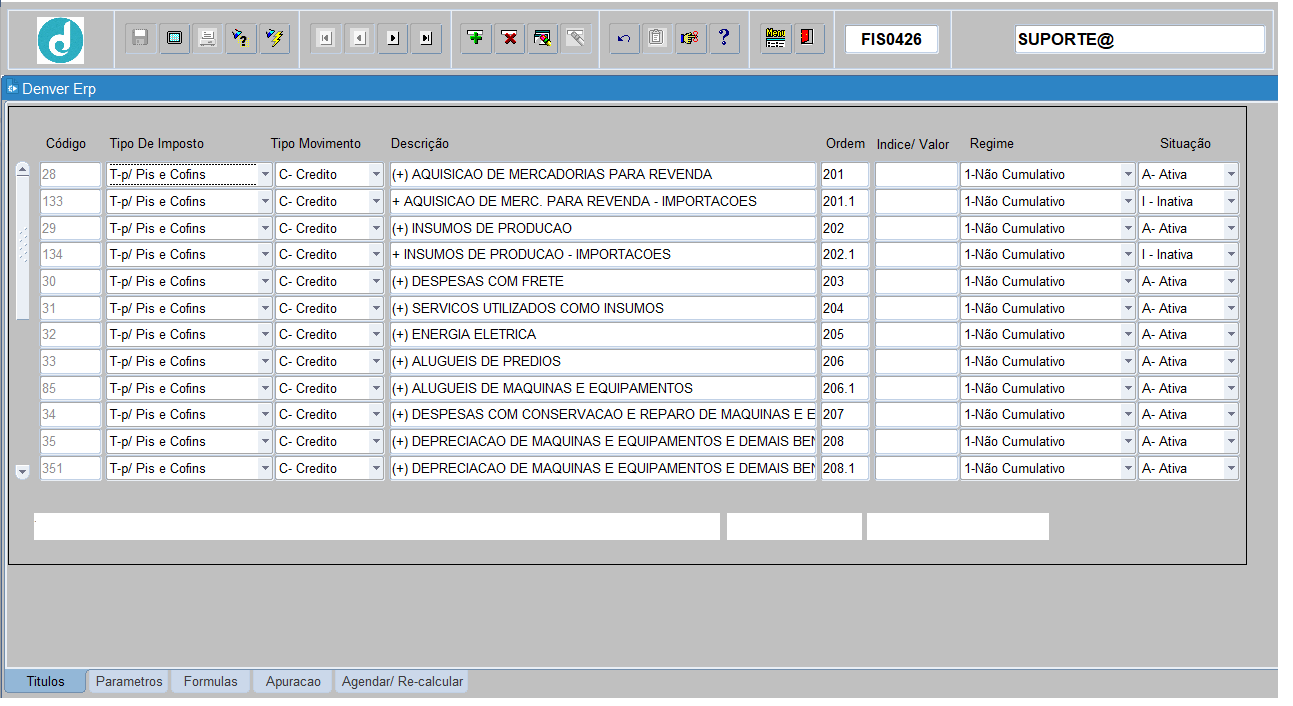Click the Denver 'd' logo
Screen dimensions: 1293x706
[61, 41]
